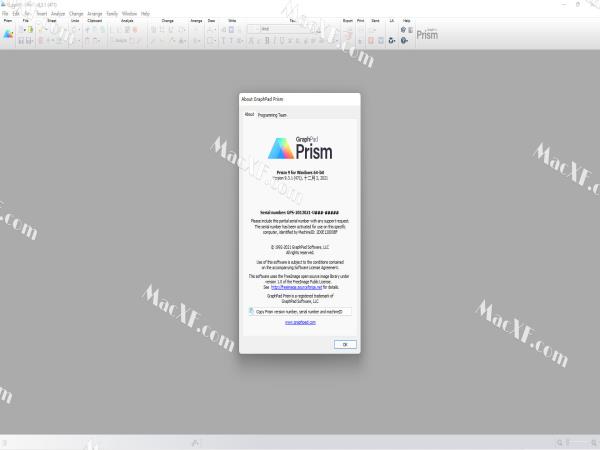Image resolution: width=600 pixels, height=450 pixels.
Task: Open the Analyze menu
Action: click(58, 13)
